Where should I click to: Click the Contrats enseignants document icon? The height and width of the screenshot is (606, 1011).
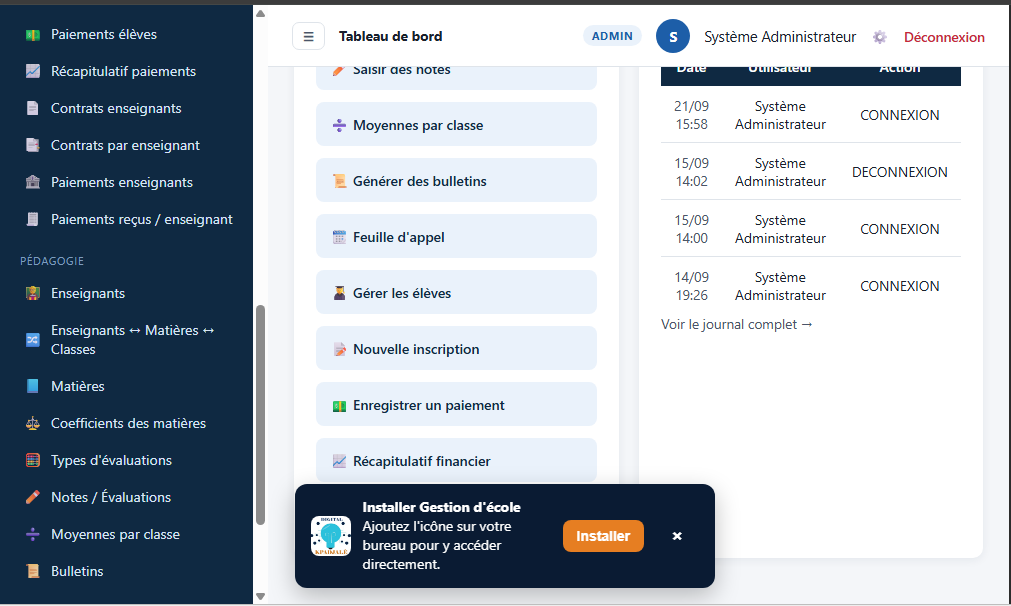[32, 108]
